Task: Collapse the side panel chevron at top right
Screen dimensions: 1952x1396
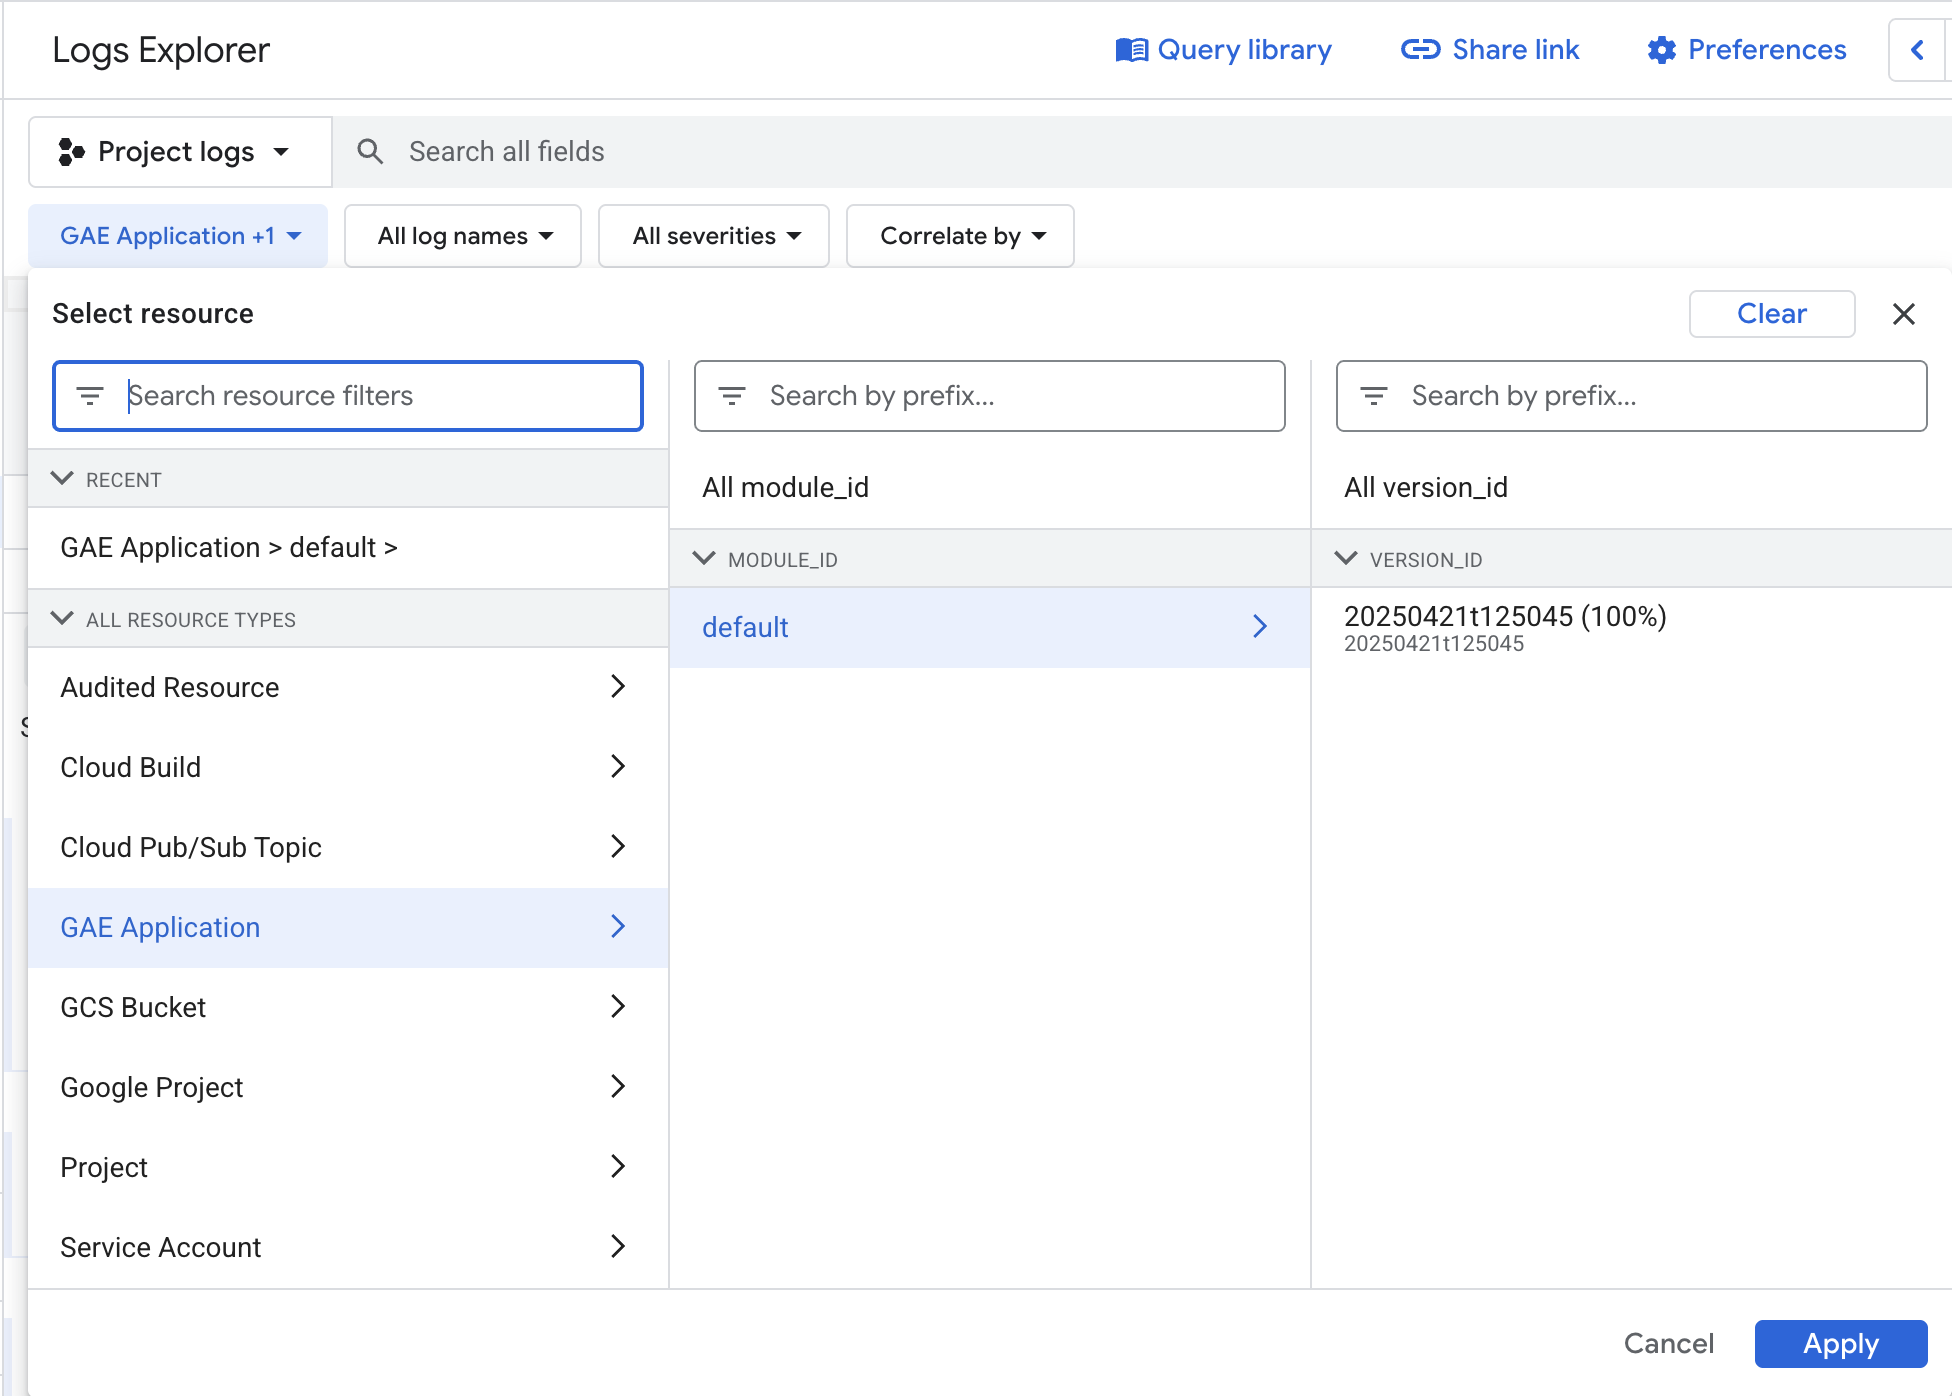Action: [x=1917, y=50]
